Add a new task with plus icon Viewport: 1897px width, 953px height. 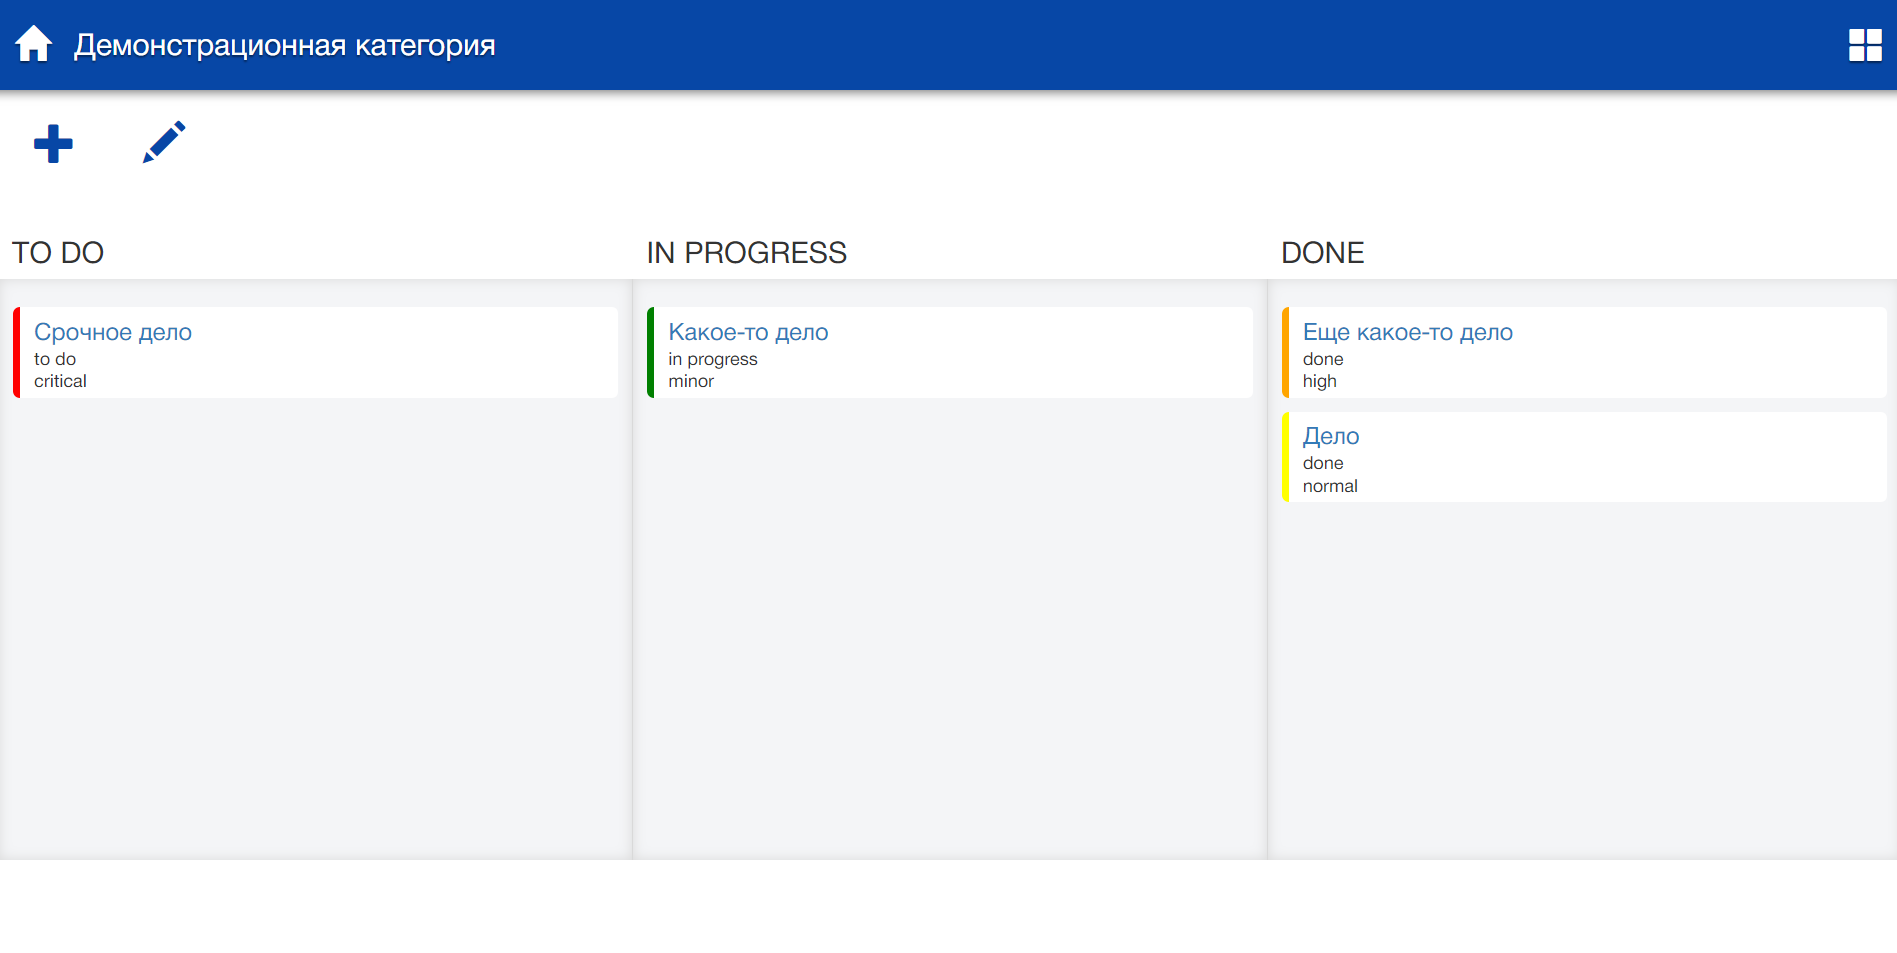(53, 144)
